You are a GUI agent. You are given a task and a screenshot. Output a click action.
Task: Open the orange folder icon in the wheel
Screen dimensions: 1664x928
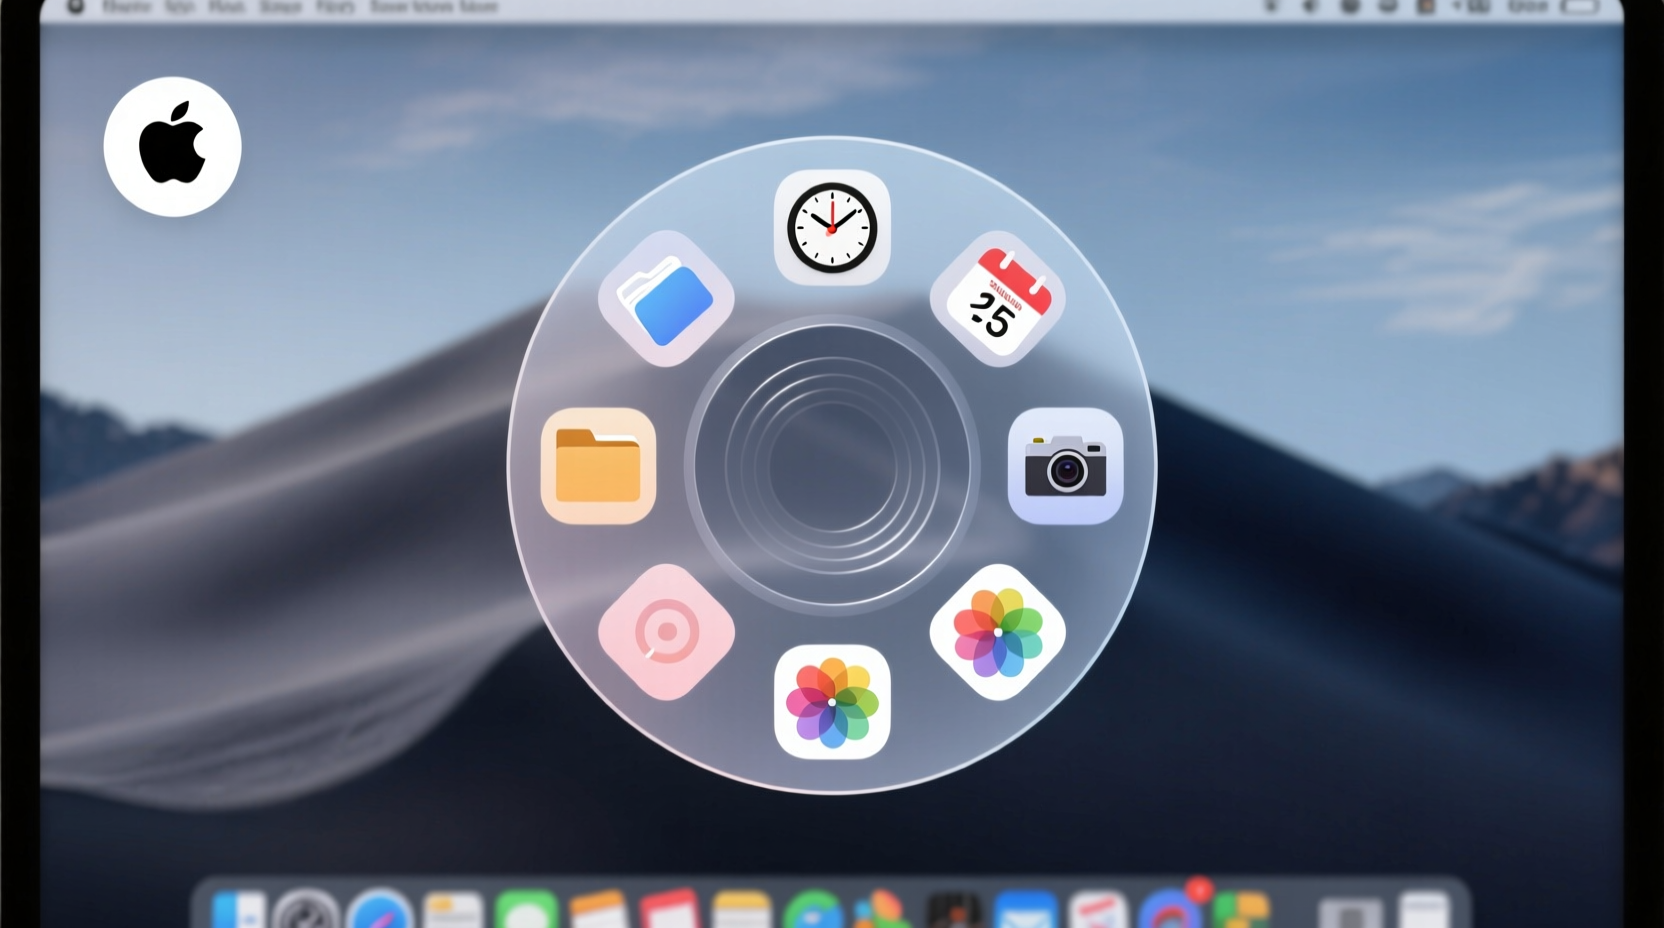click(x=598, y=466)
